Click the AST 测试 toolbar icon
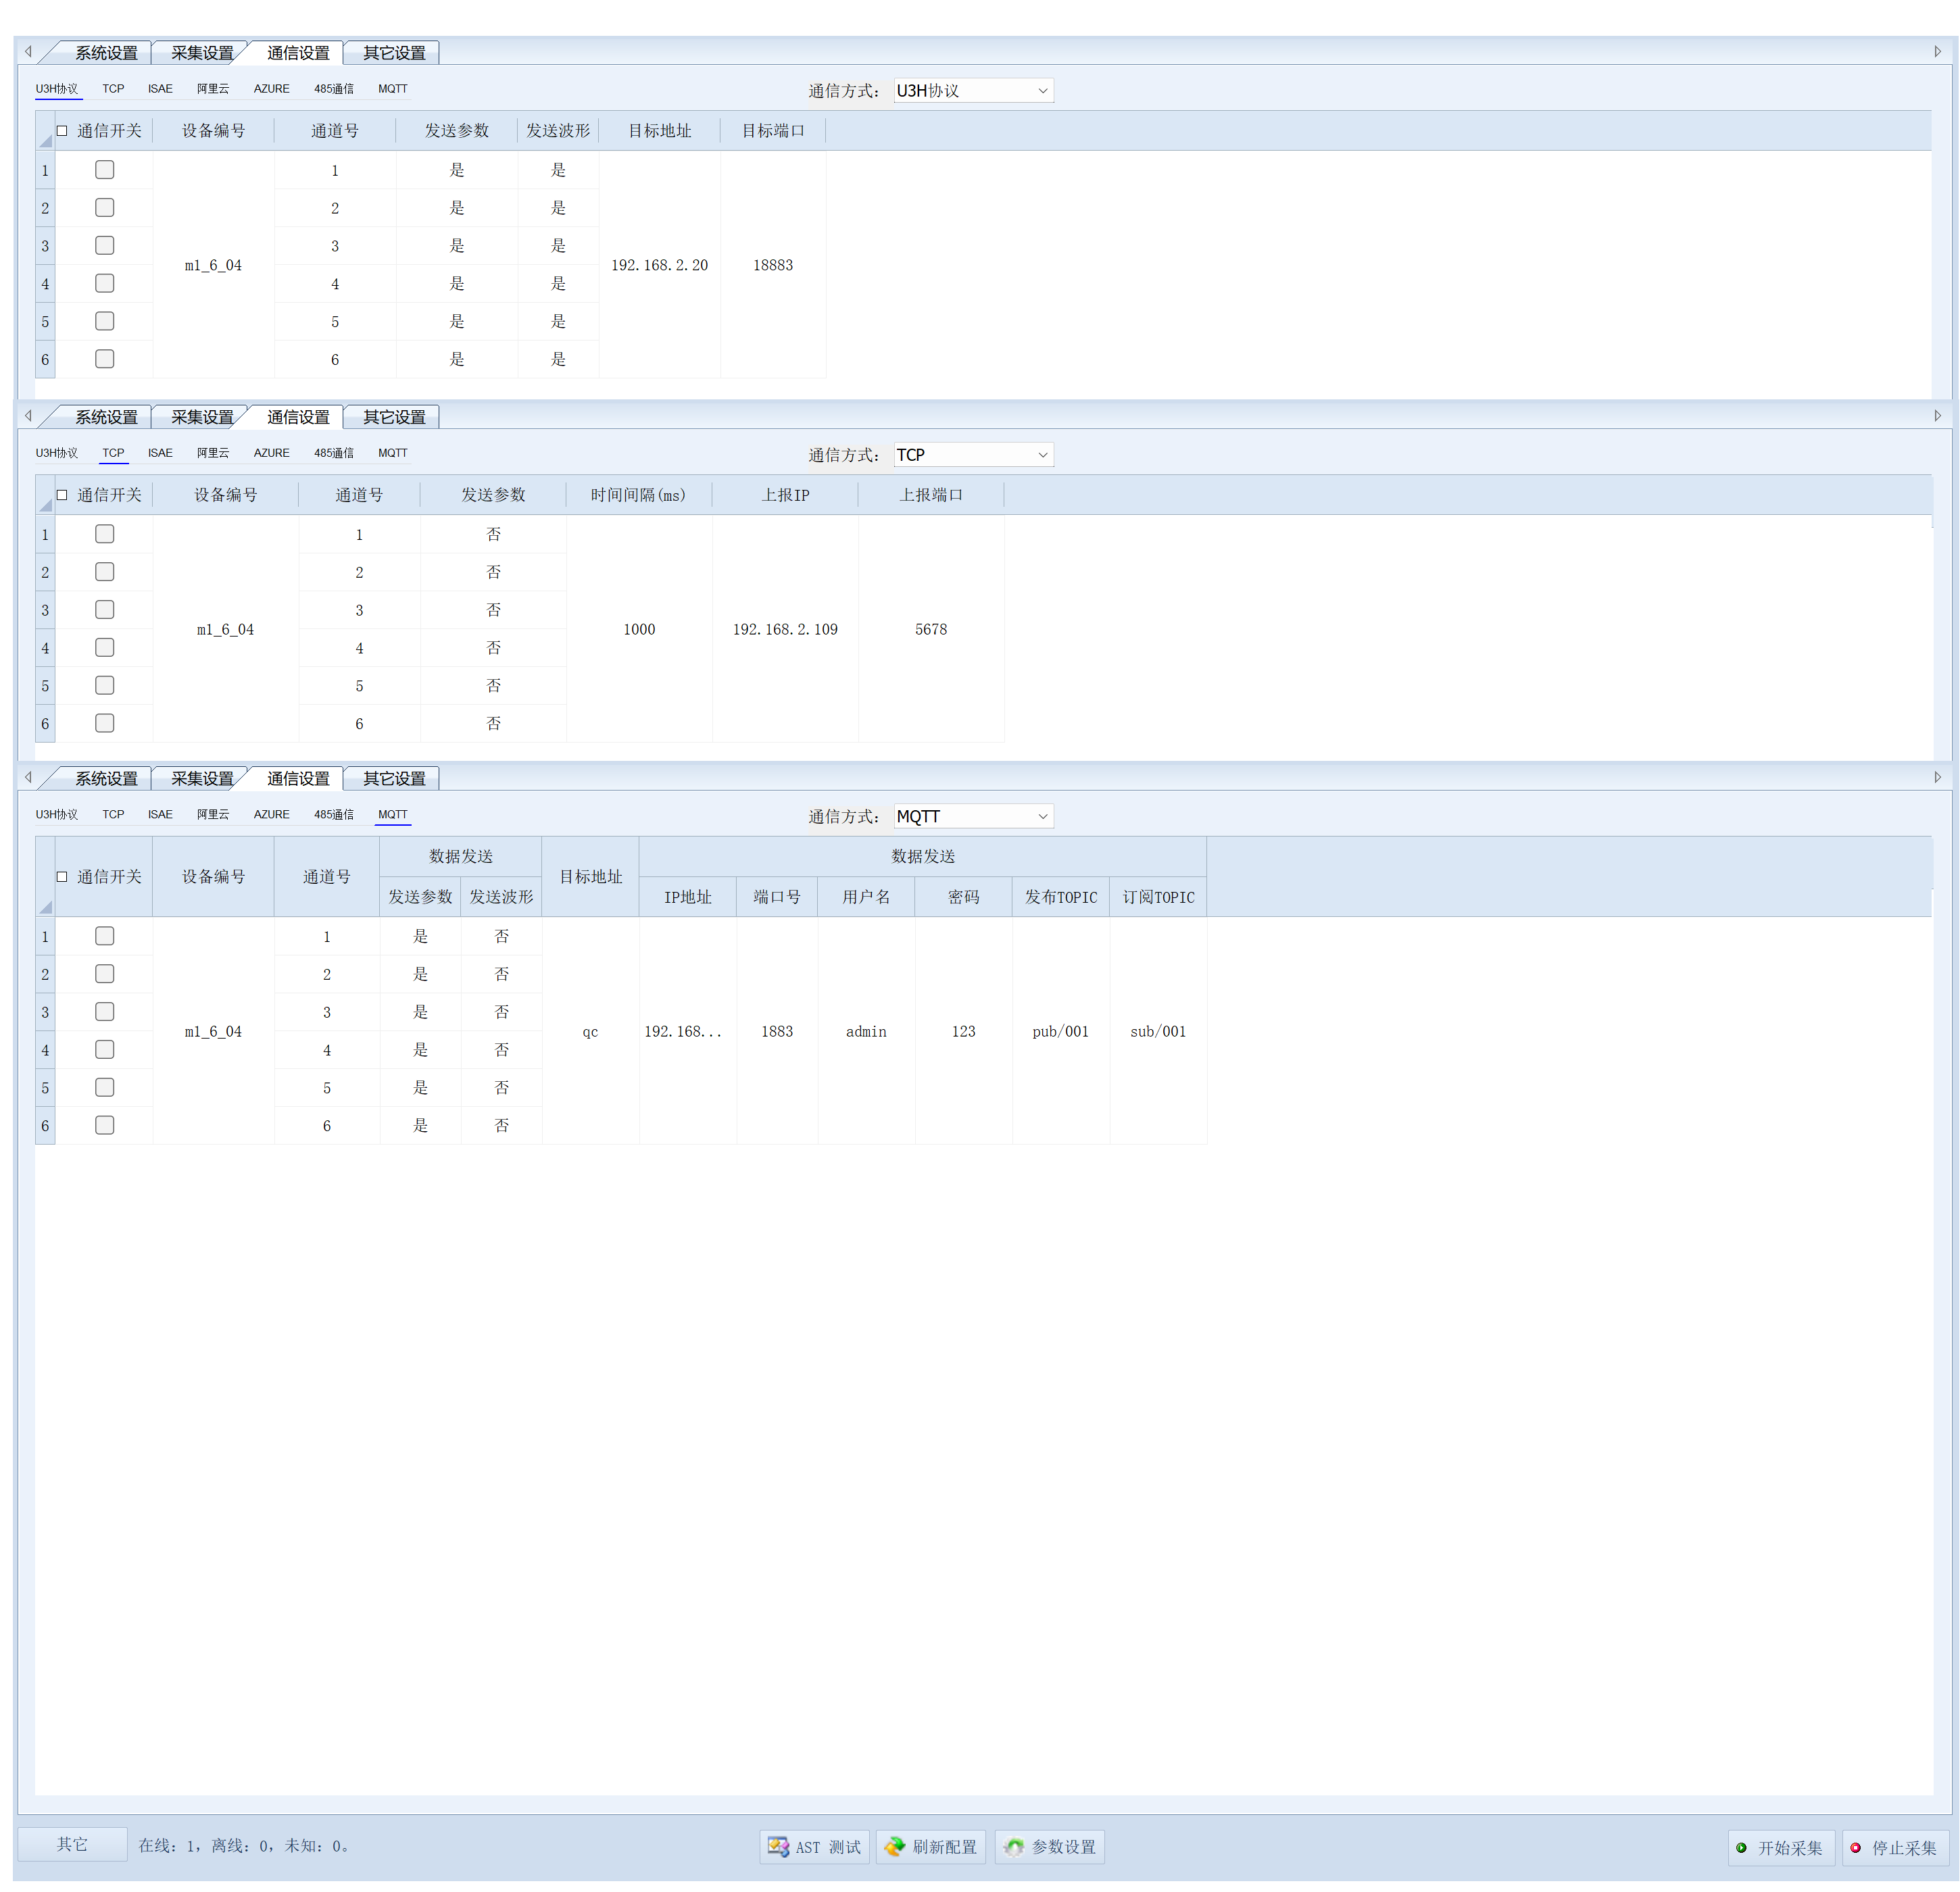This screenshot has width=1960, height=1892. tap(778, 1847)
